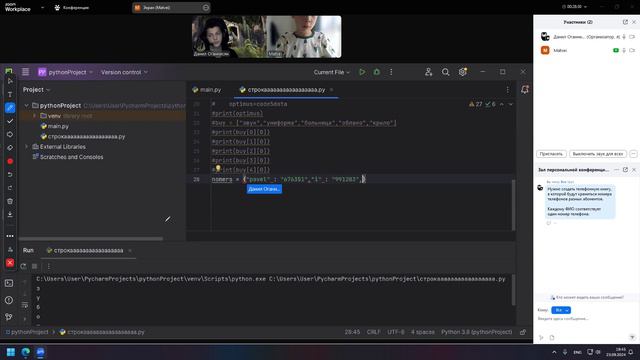Run the current file with green play button
This screenshot has width=640, height=360.
[362, 72]
